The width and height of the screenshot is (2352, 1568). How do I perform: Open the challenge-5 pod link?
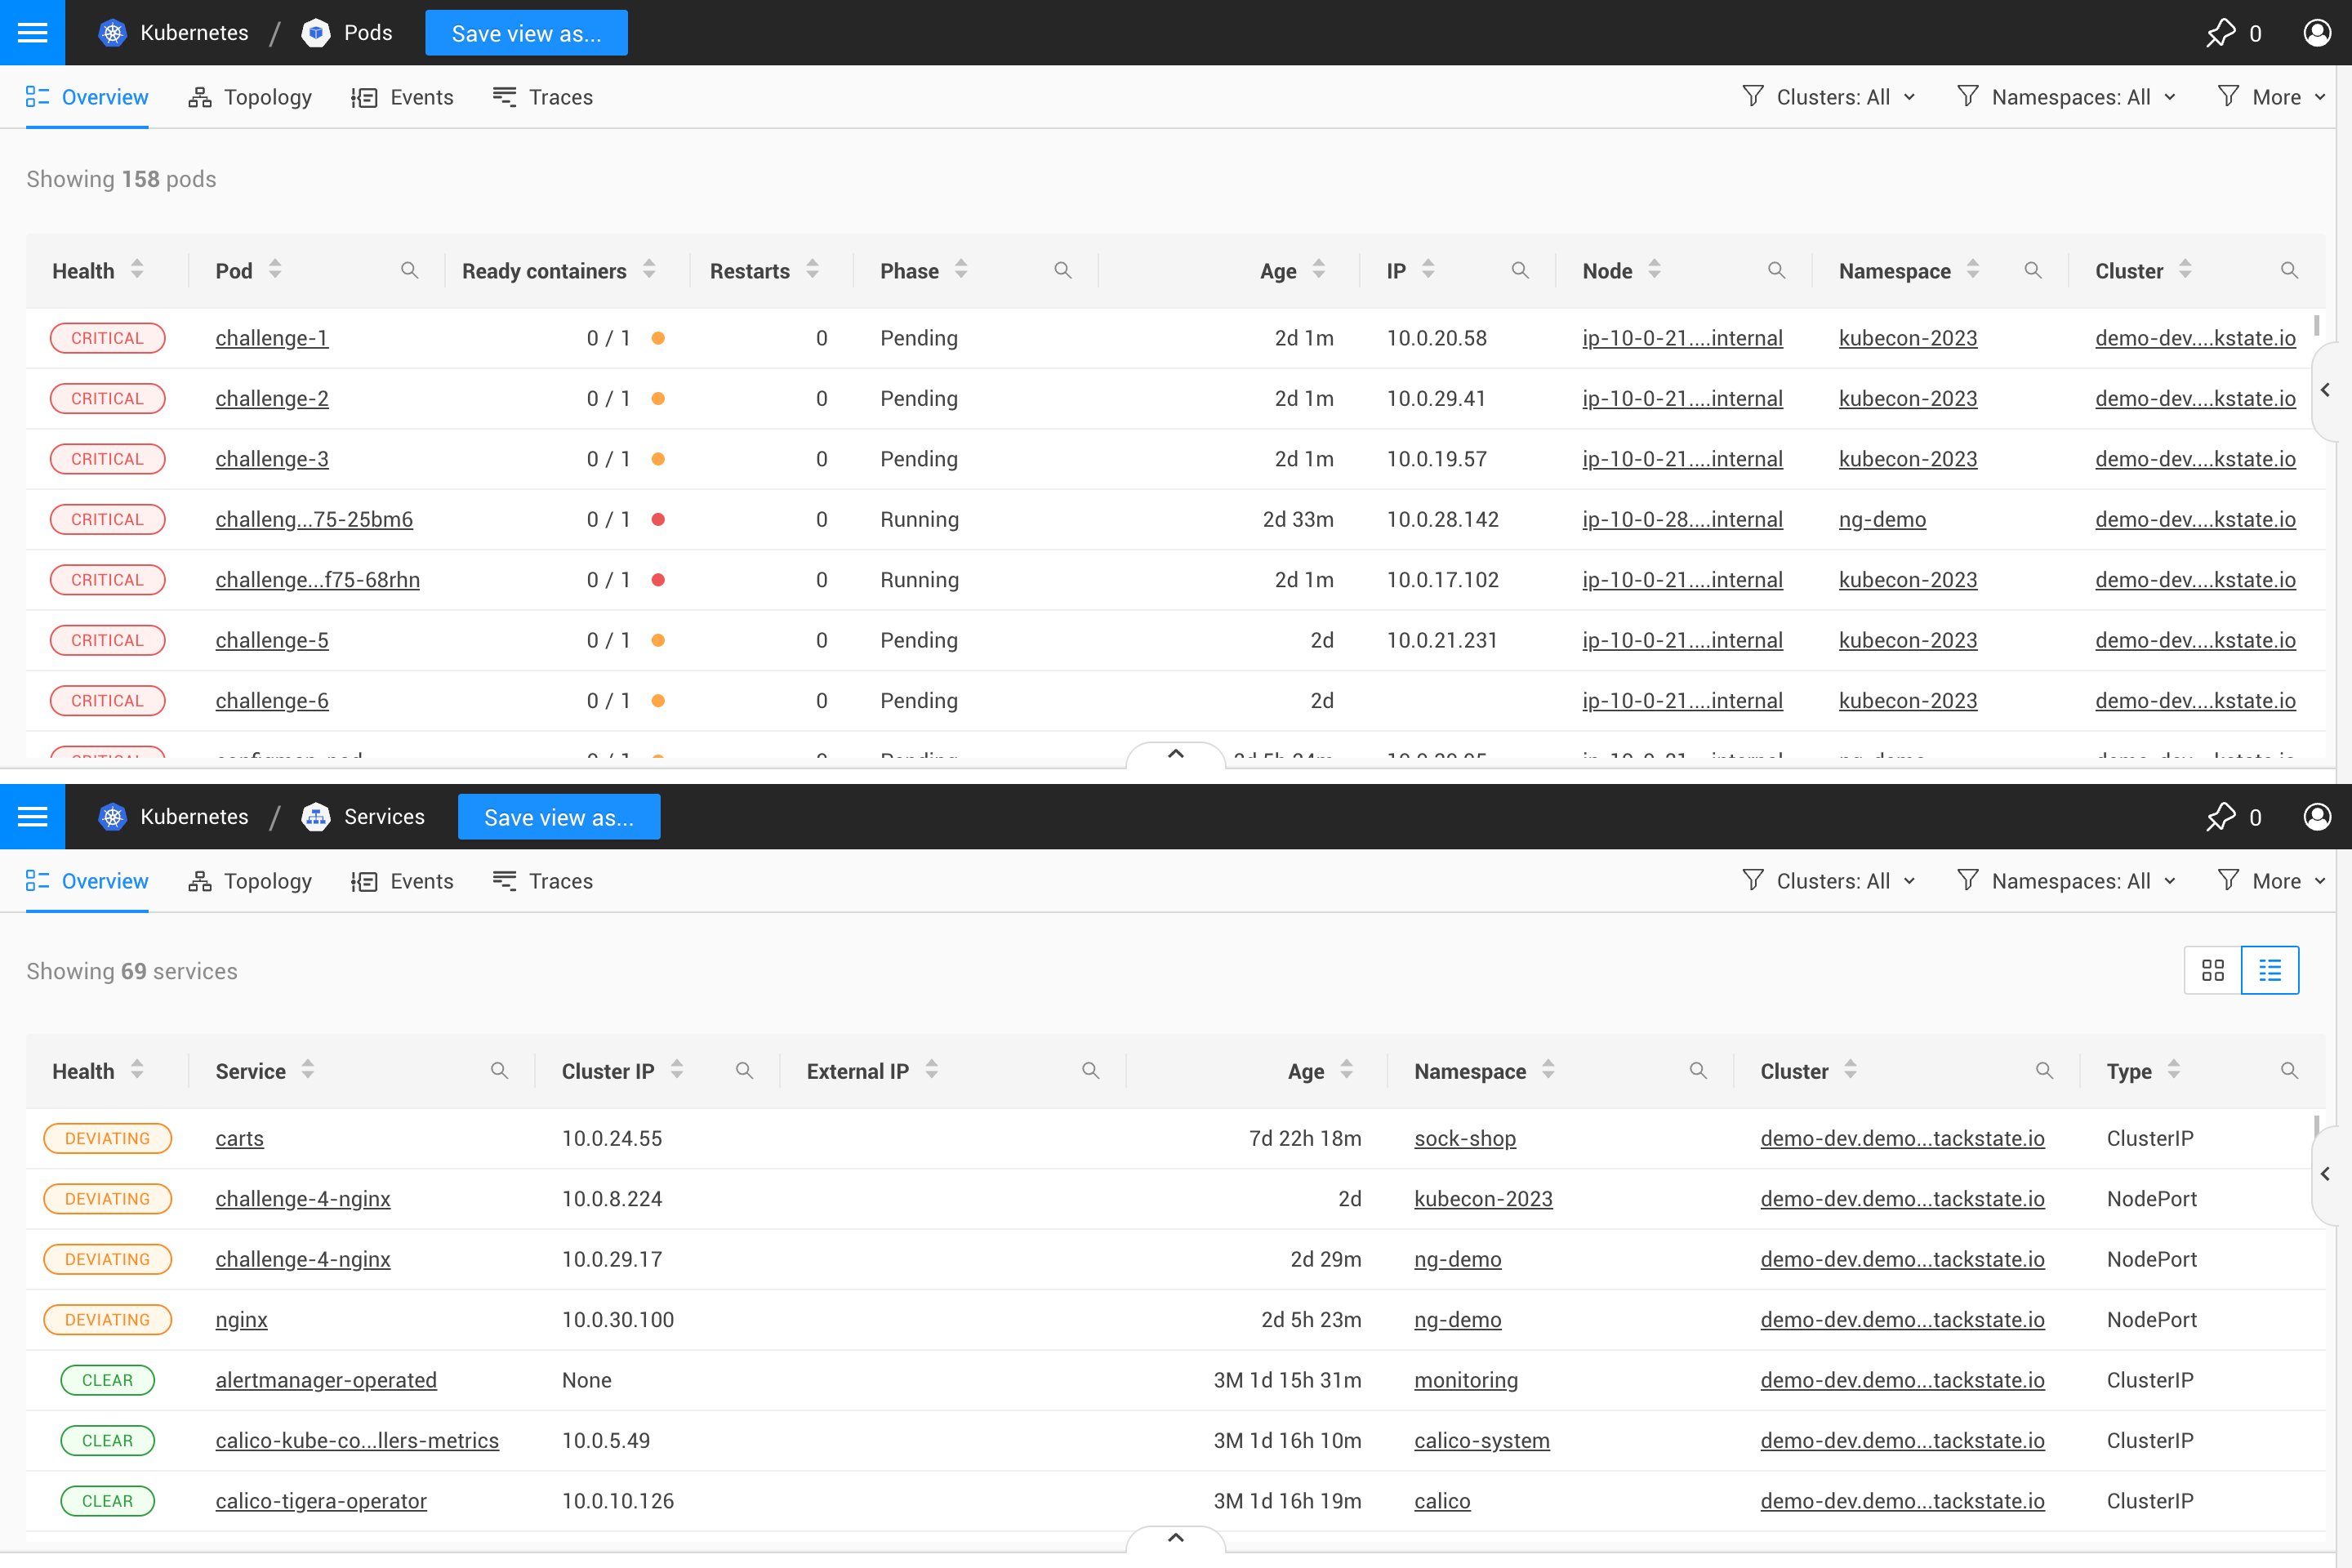tap(272, 640)
